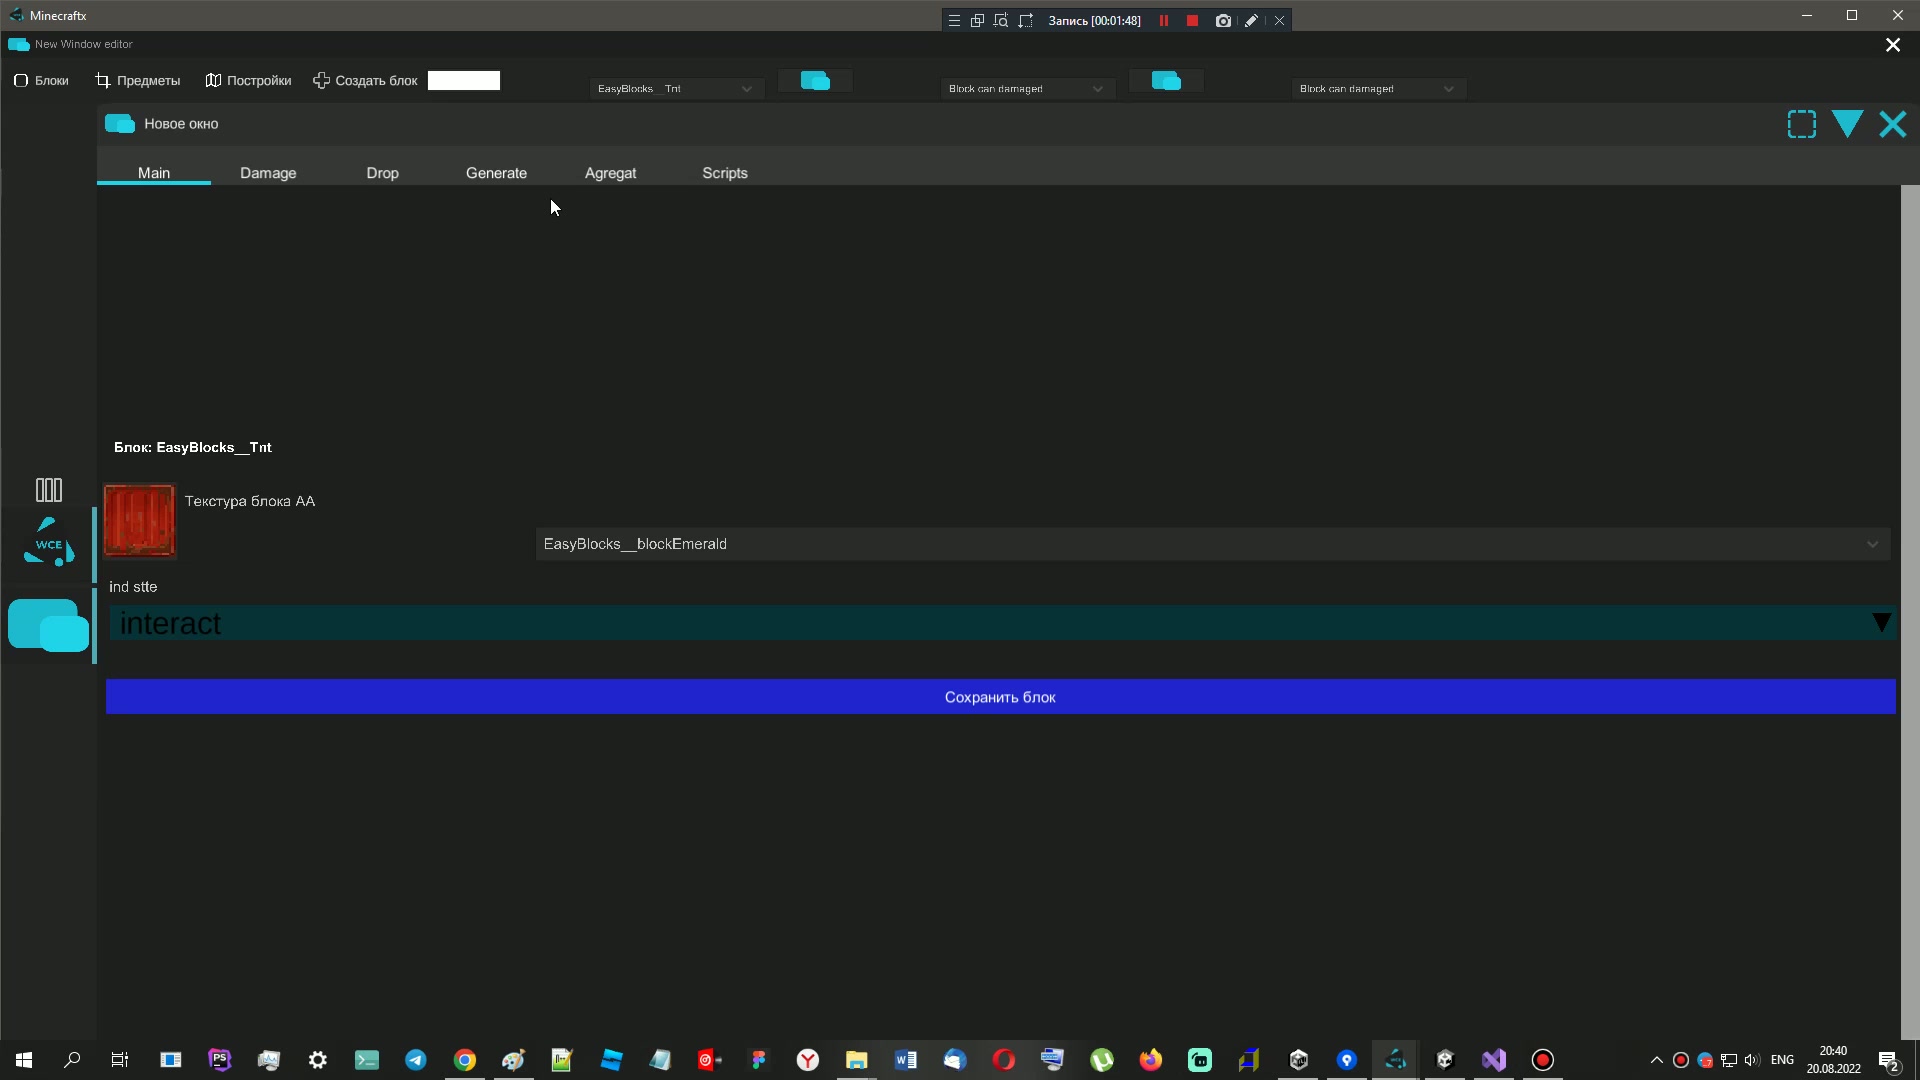Click the Новое окно window icon
This screenshot has height=1080, width=1920.
[120, 124]
